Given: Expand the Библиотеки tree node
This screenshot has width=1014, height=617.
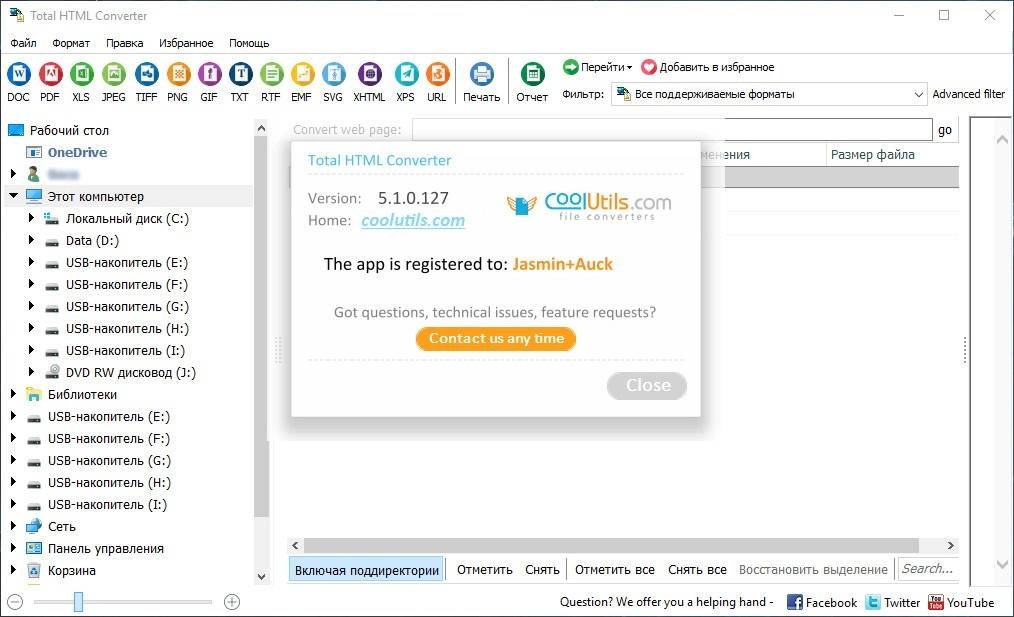Looking at the screenshot, I should tap(12, 394).
